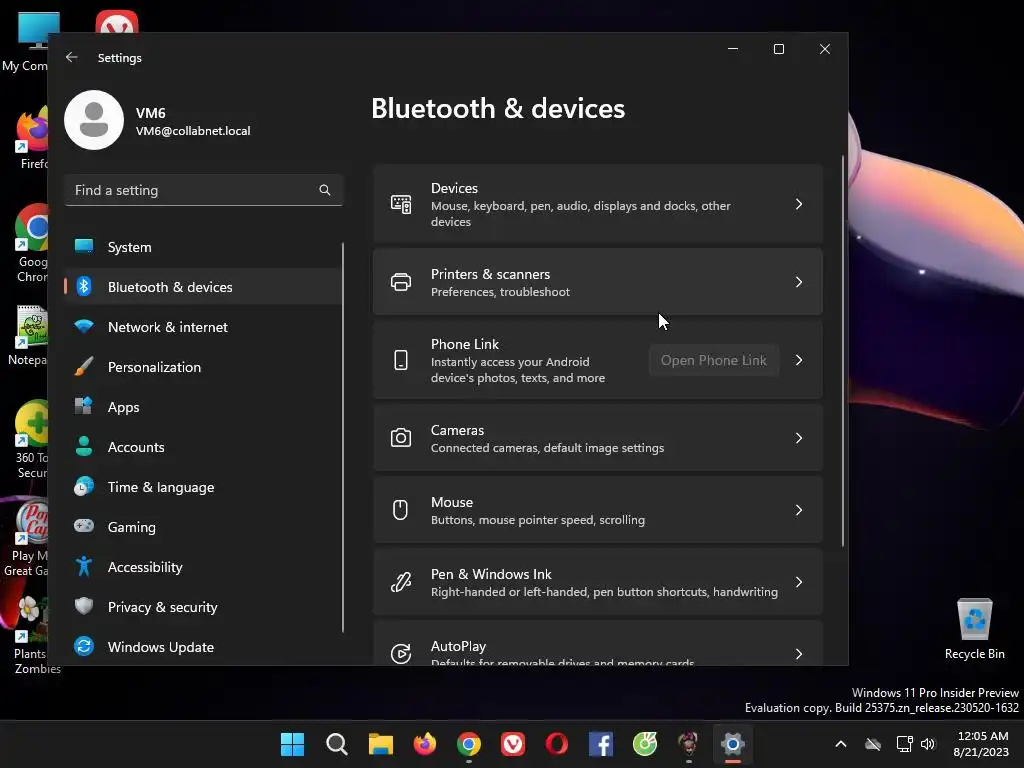
Task: Click the Time & language clock icon
Action: pyautogui.click(x=84, y=487)
